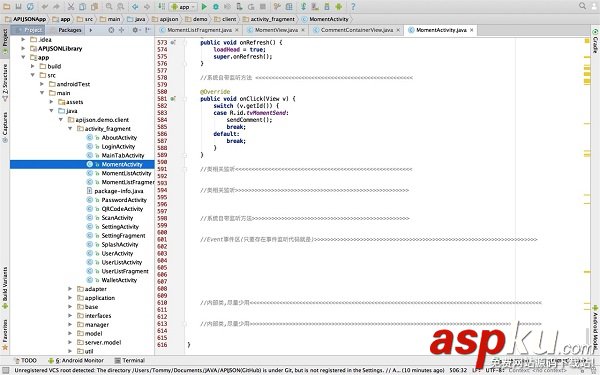The image size is (600, 375).
Task: Open the CommentContainerView.java tab
Action: 357,30
